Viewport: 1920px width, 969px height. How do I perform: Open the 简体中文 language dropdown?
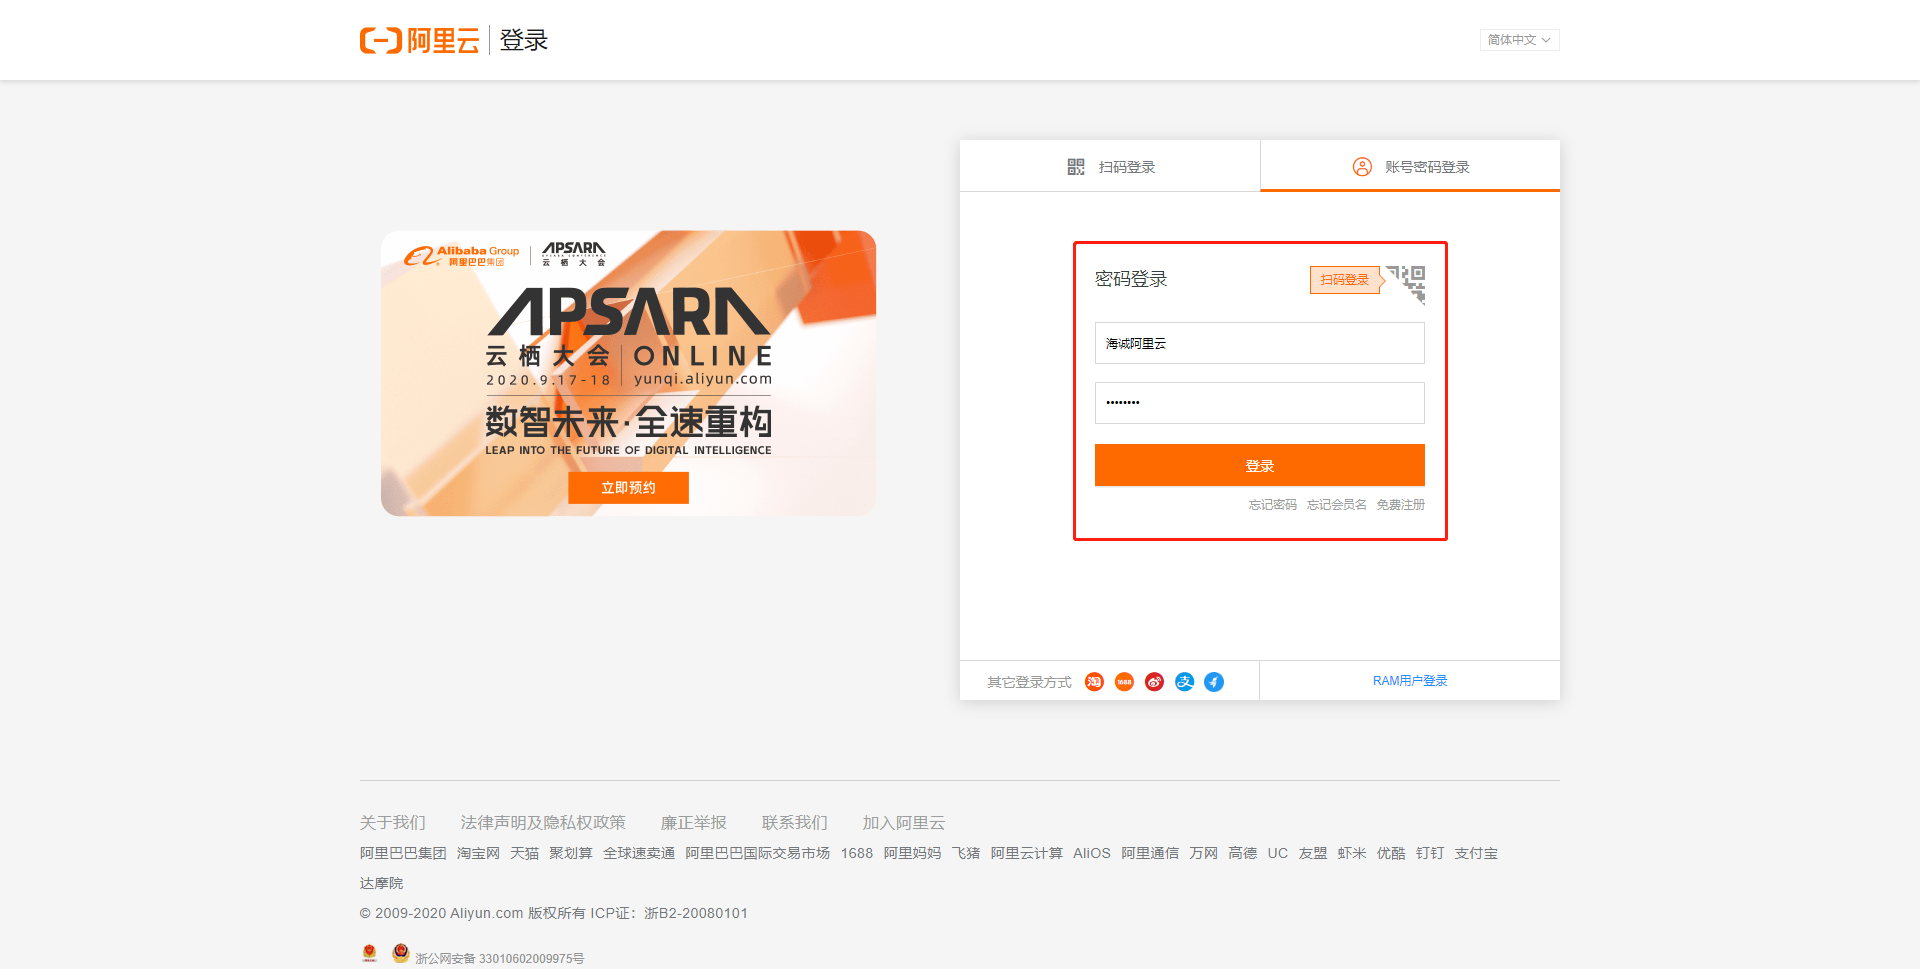(x=1519, y=40)
